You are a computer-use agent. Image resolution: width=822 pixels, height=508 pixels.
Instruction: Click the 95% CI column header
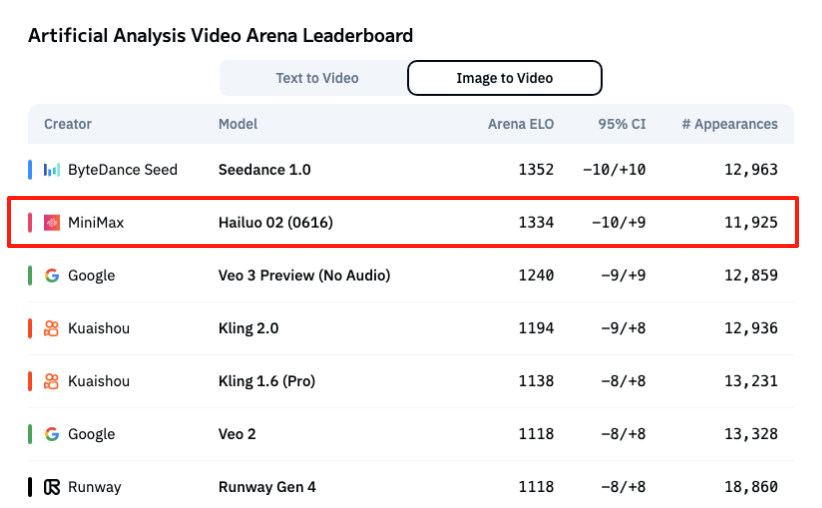[622, 124]
